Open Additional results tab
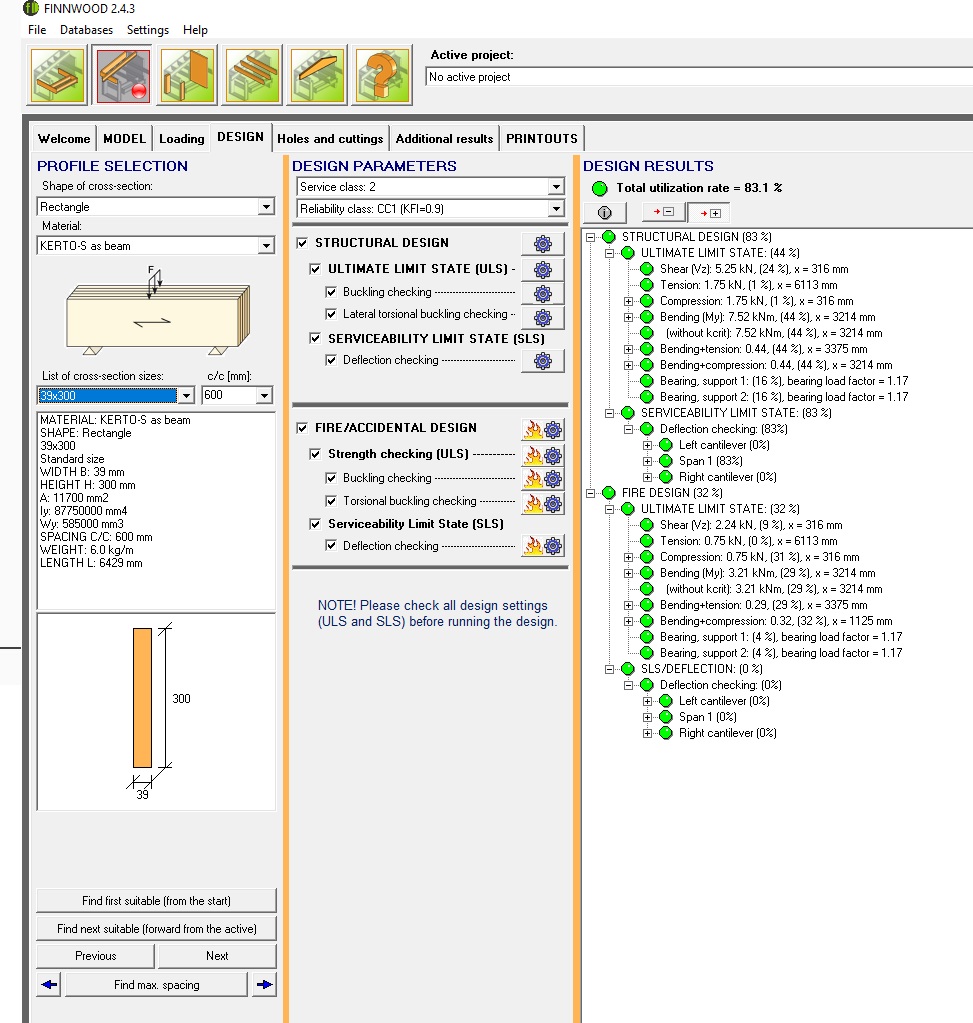Image resolution: width=973 pixels, height=1023 pixels. coord(444,138)
